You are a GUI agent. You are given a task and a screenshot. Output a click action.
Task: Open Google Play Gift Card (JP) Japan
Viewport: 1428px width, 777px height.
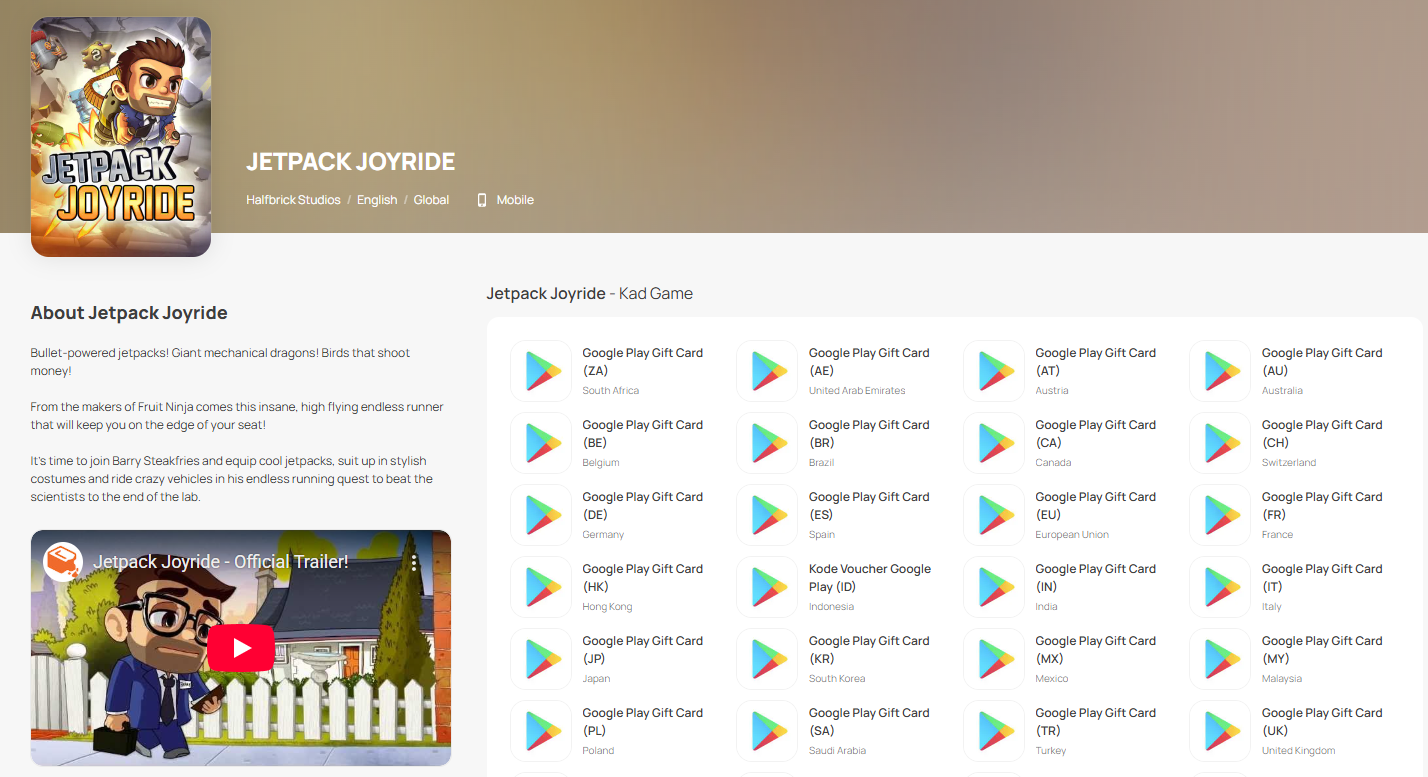click(x=642, y=650)
